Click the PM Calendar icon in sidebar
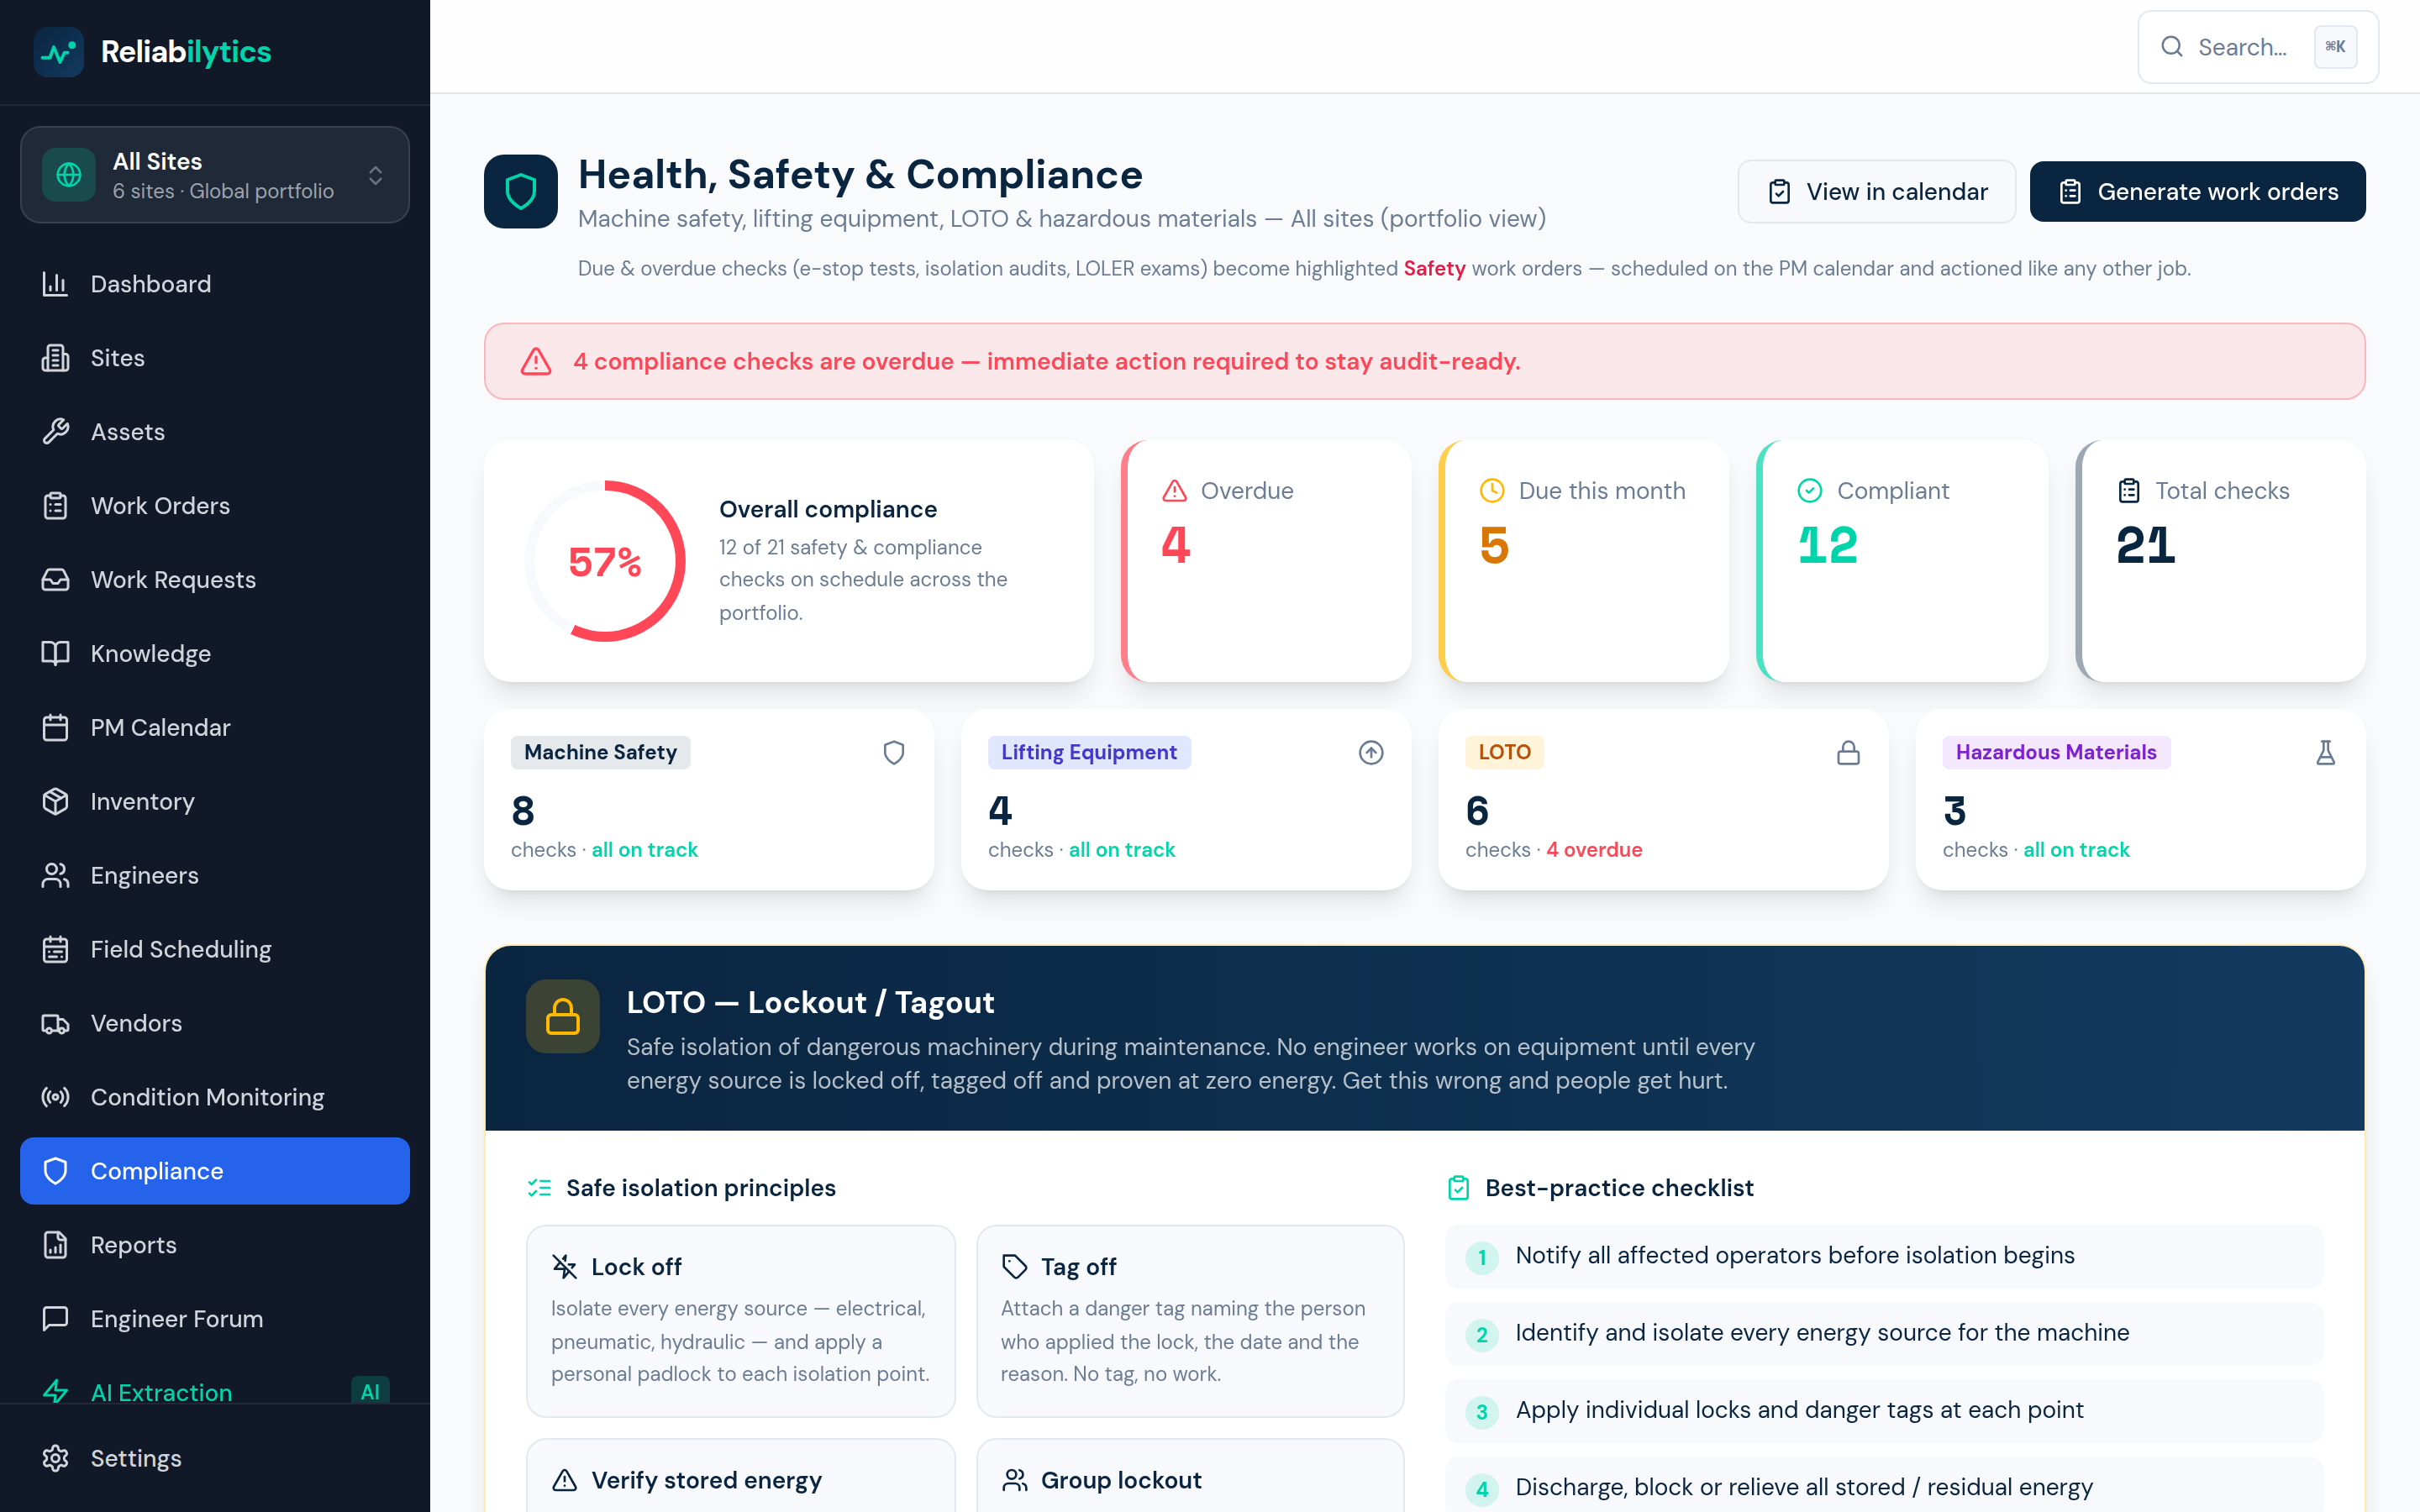The height and width of the screenshot is (1512, 2420). click(55, 728)
